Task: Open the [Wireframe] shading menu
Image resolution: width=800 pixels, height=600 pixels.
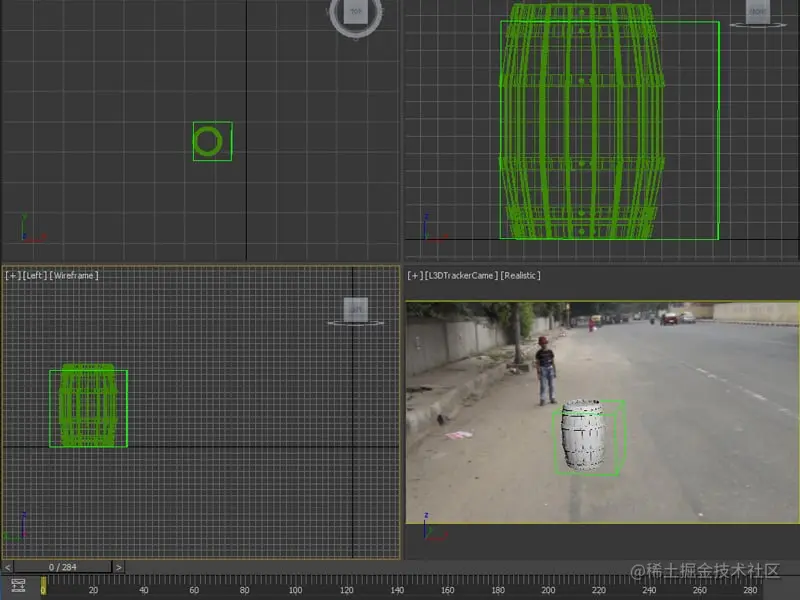Action: 74,276
